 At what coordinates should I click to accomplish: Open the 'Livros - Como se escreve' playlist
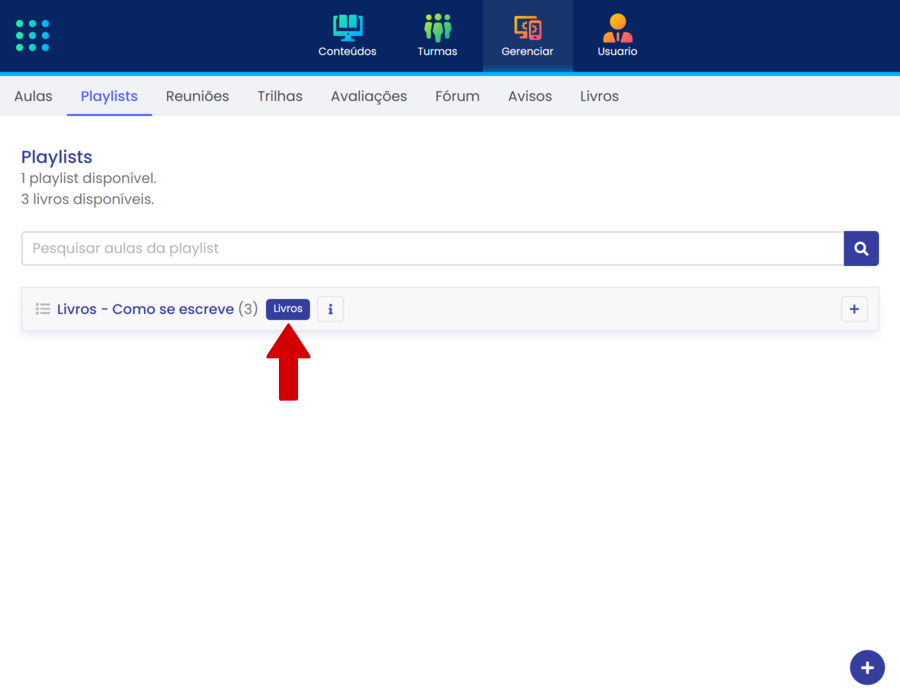coord(145,309)
